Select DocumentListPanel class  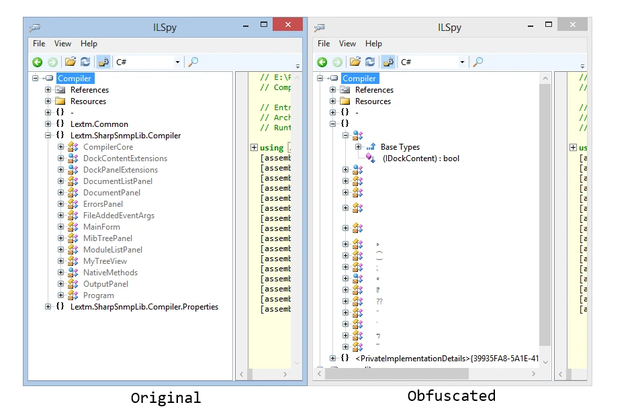click(118, 181)
